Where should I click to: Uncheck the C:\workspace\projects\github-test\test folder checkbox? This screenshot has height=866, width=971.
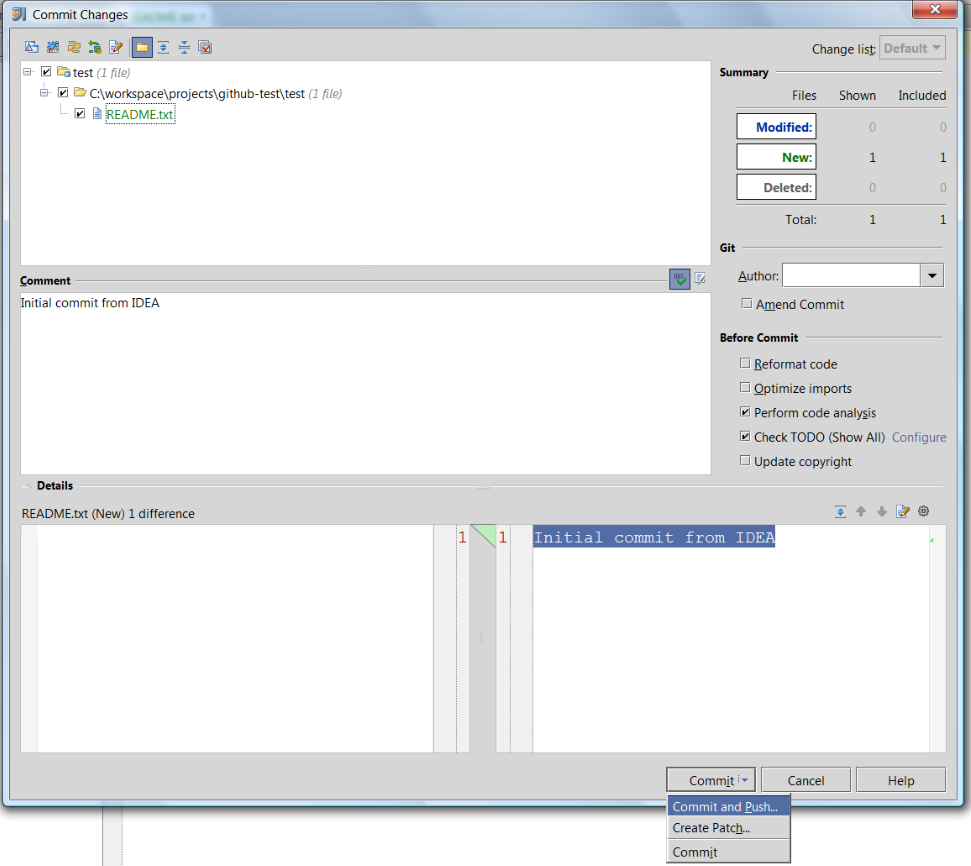pyautogui.click(x=63, y=93)
